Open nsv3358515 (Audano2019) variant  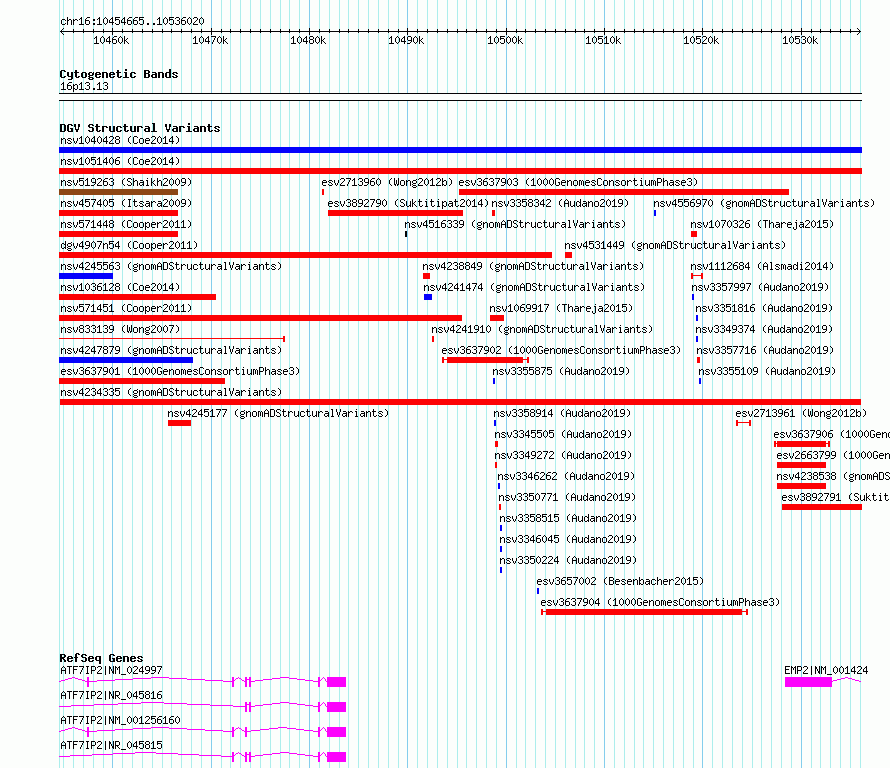(x=568, y=518)
